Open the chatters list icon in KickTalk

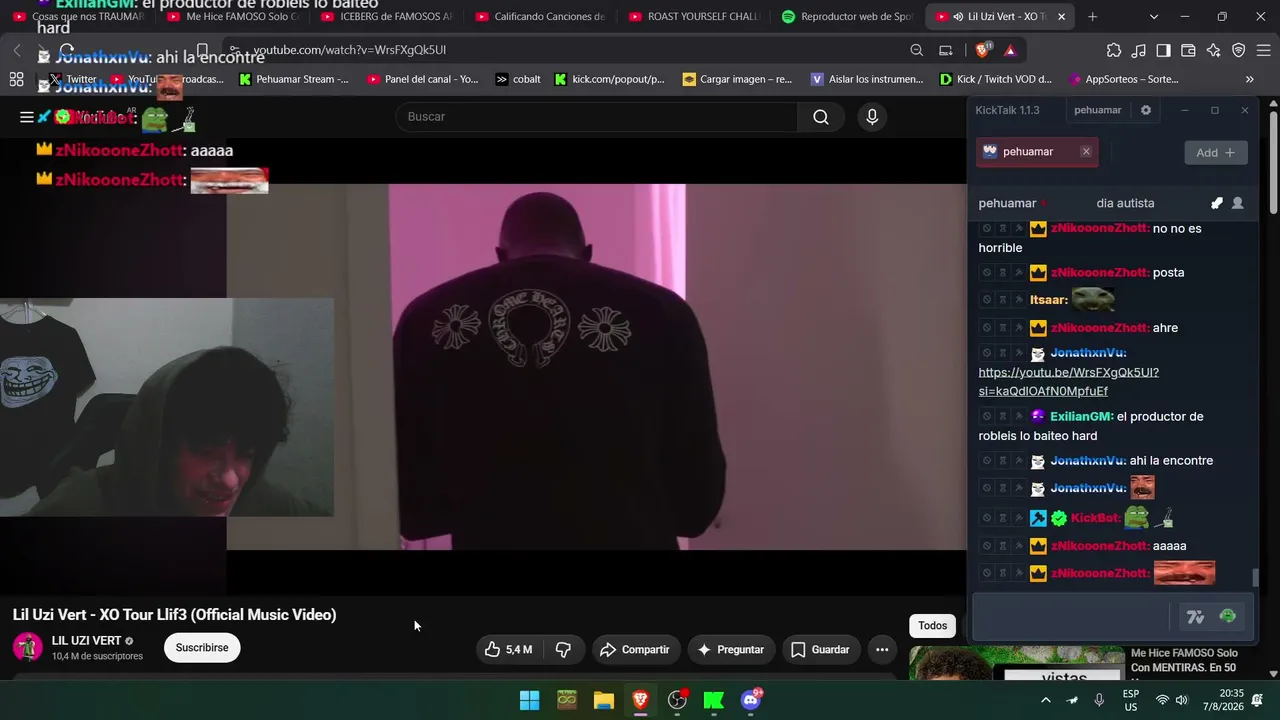[x=1238, y=203]
